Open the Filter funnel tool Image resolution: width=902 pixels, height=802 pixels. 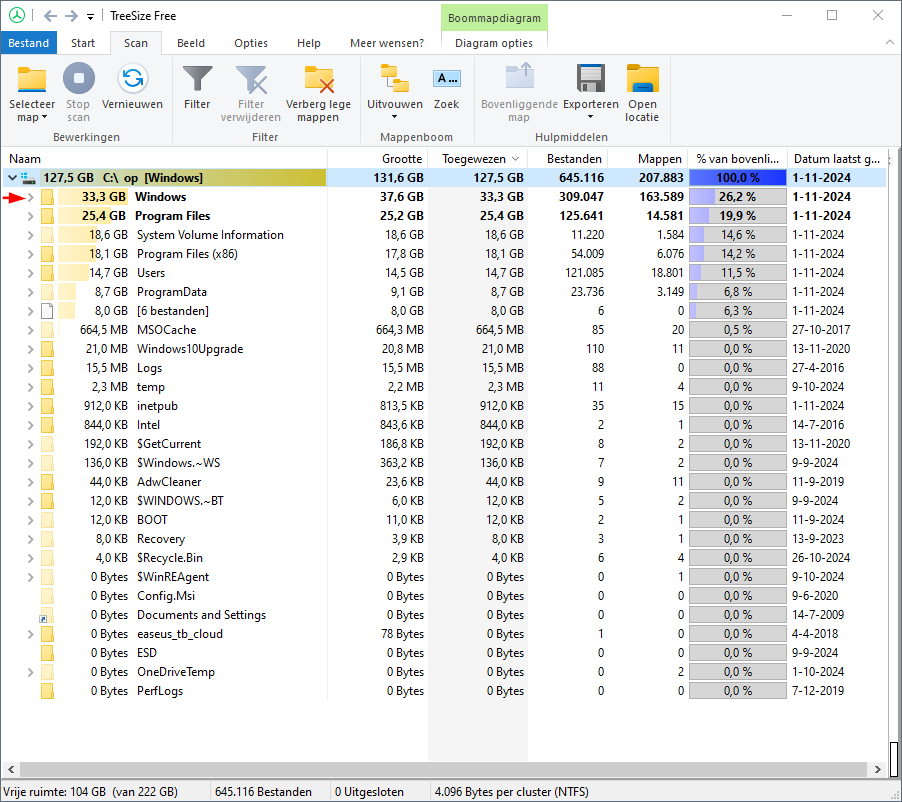pyautogui.click(x=197, y=79)
